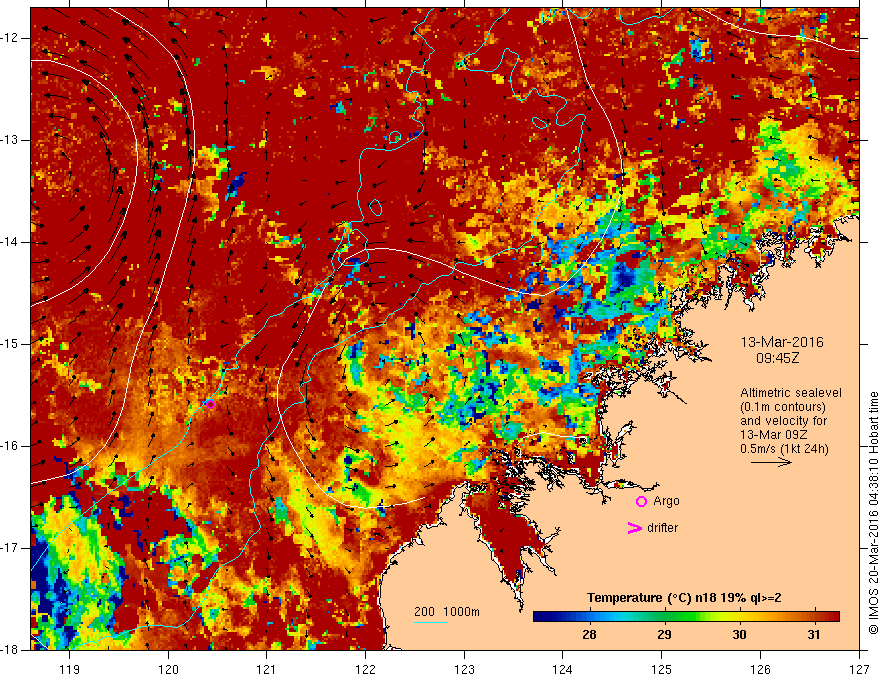880x680 pixels.
Task: Click the latitude label '-17'
Action: [11, 548]
